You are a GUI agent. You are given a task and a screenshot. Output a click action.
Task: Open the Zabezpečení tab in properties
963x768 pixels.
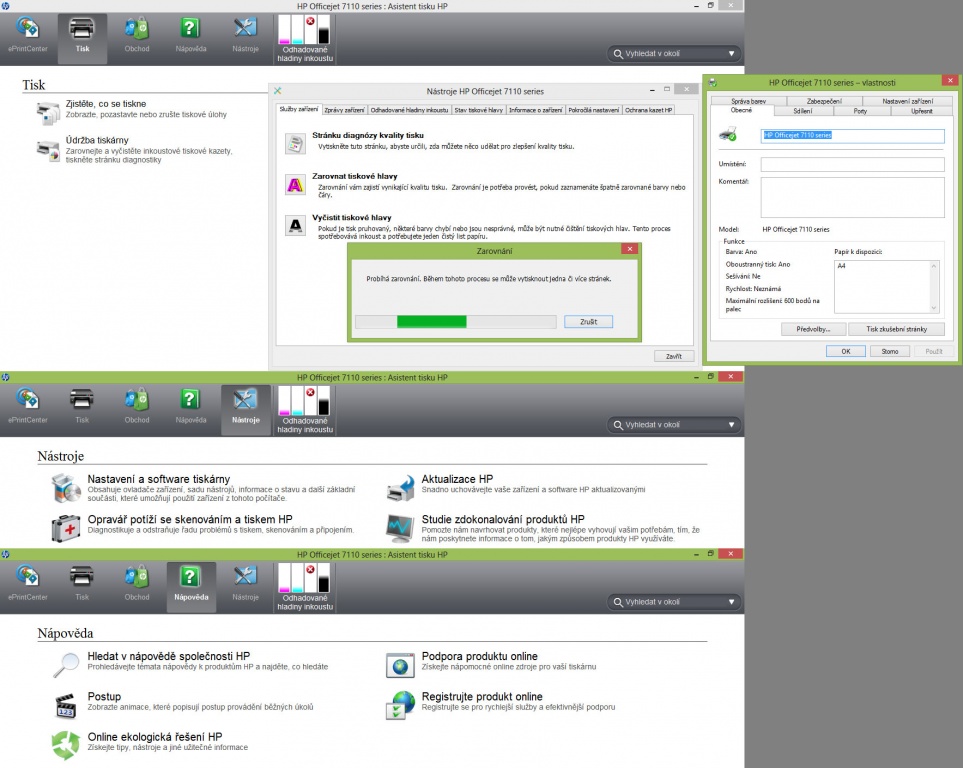tap(824, 101)
